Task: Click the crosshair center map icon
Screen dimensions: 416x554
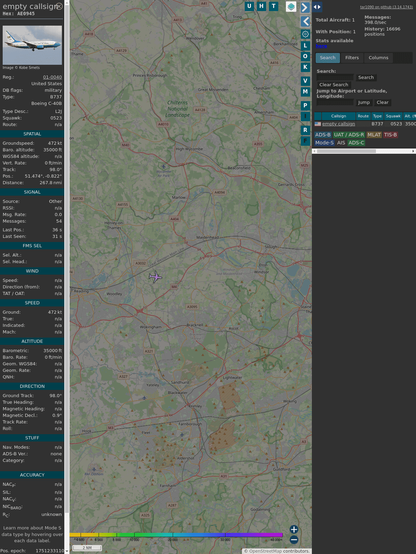Action: pyautogui.click(x=305, y=34)
